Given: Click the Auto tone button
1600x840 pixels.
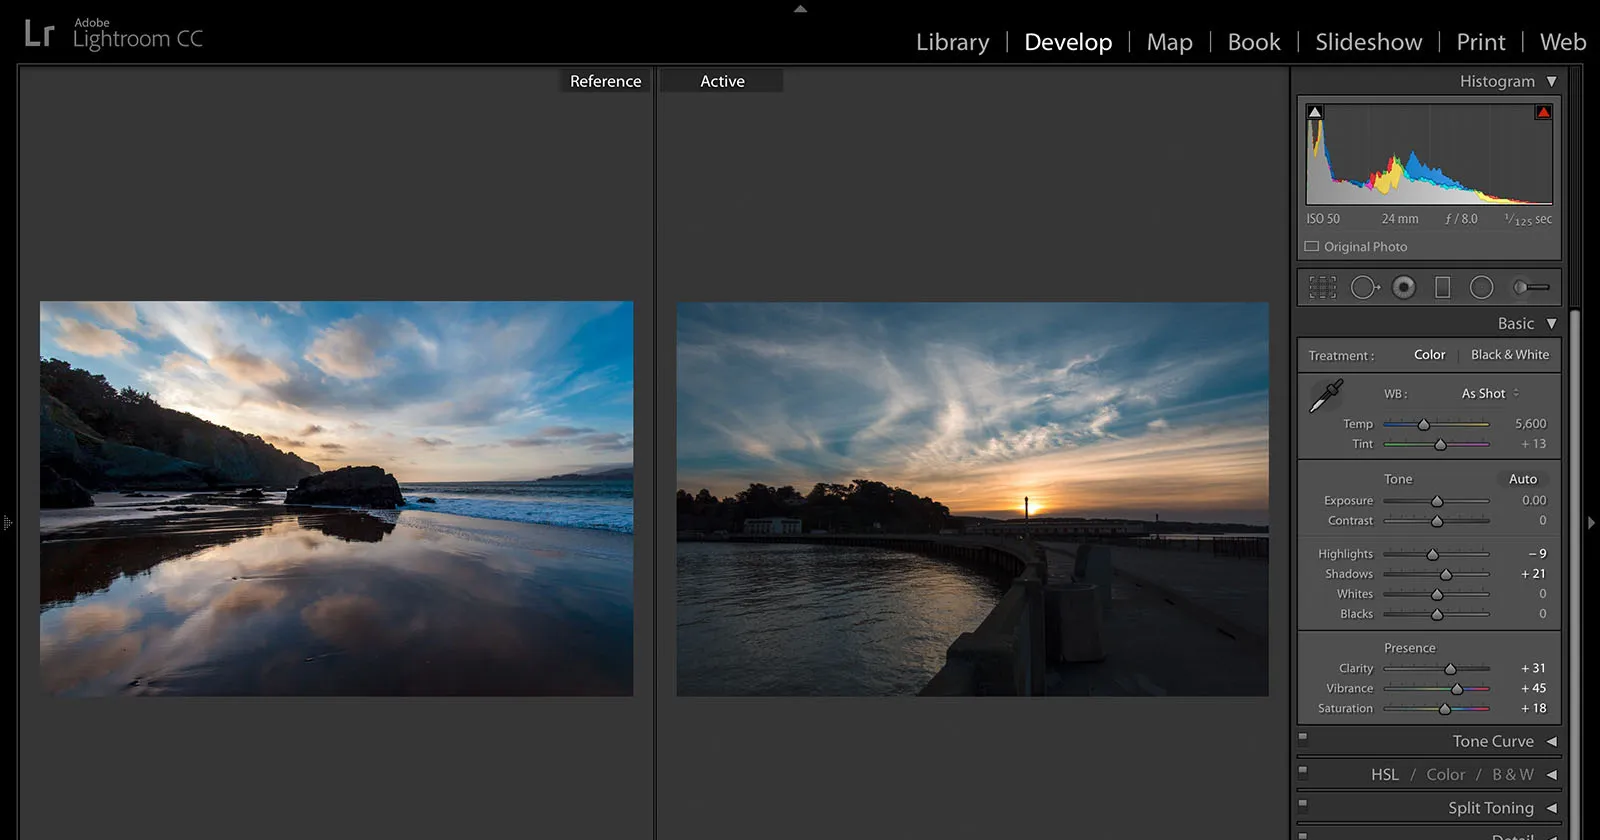Looking at the screenshot, I should coord(1522,479).
